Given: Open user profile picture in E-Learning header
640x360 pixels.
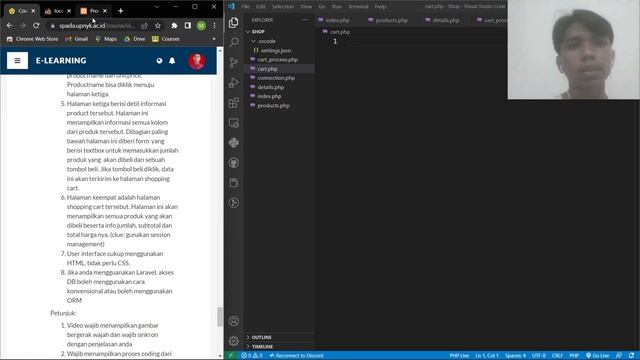Looking at the screenshot, I should click(196, 61).
